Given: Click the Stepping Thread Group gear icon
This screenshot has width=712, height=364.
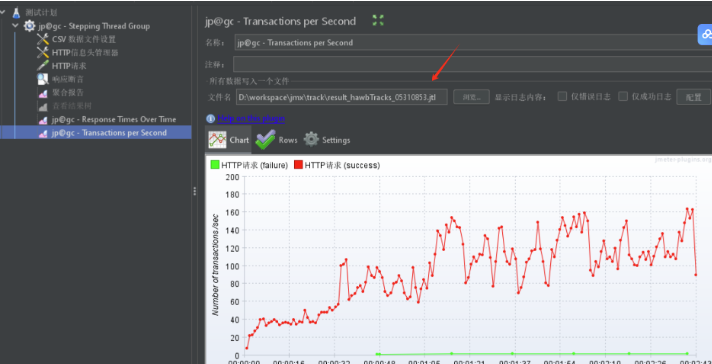Looking at the screenshot, I should click(x=30, y=26).
